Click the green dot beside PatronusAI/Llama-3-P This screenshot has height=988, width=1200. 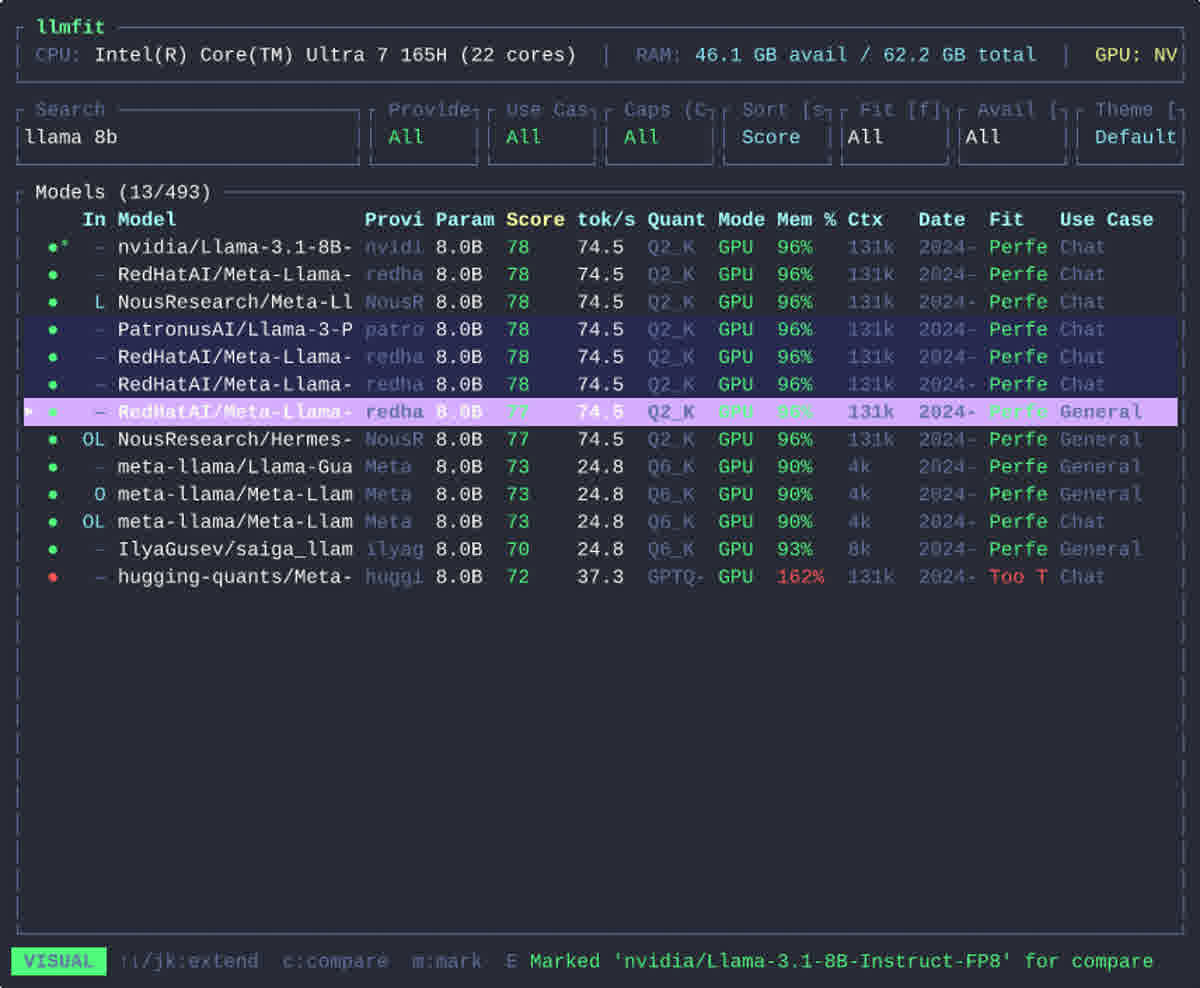[53, 329]
